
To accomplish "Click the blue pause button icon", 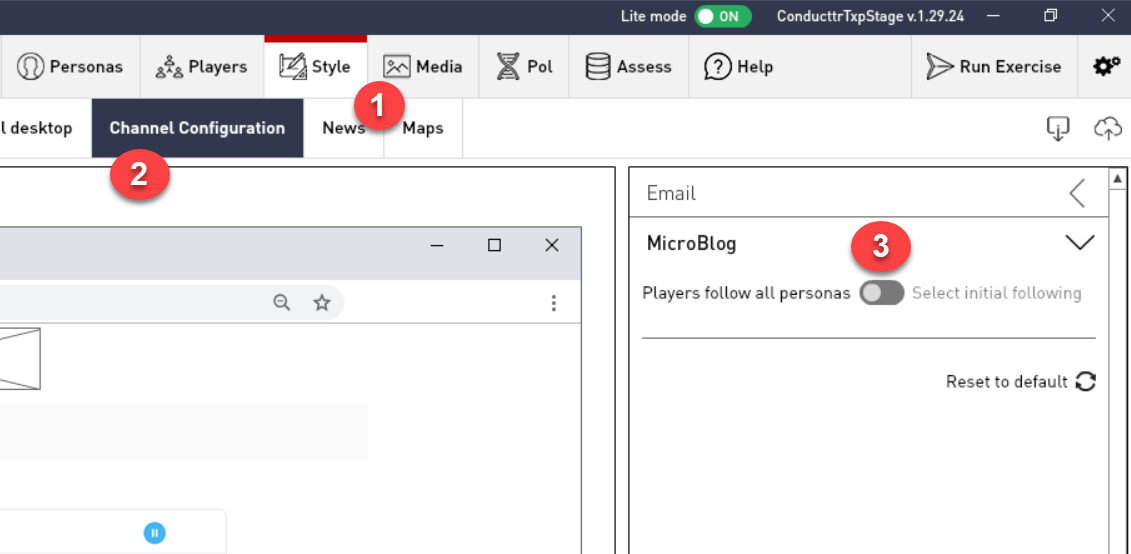I will click(x=154, y=533).
